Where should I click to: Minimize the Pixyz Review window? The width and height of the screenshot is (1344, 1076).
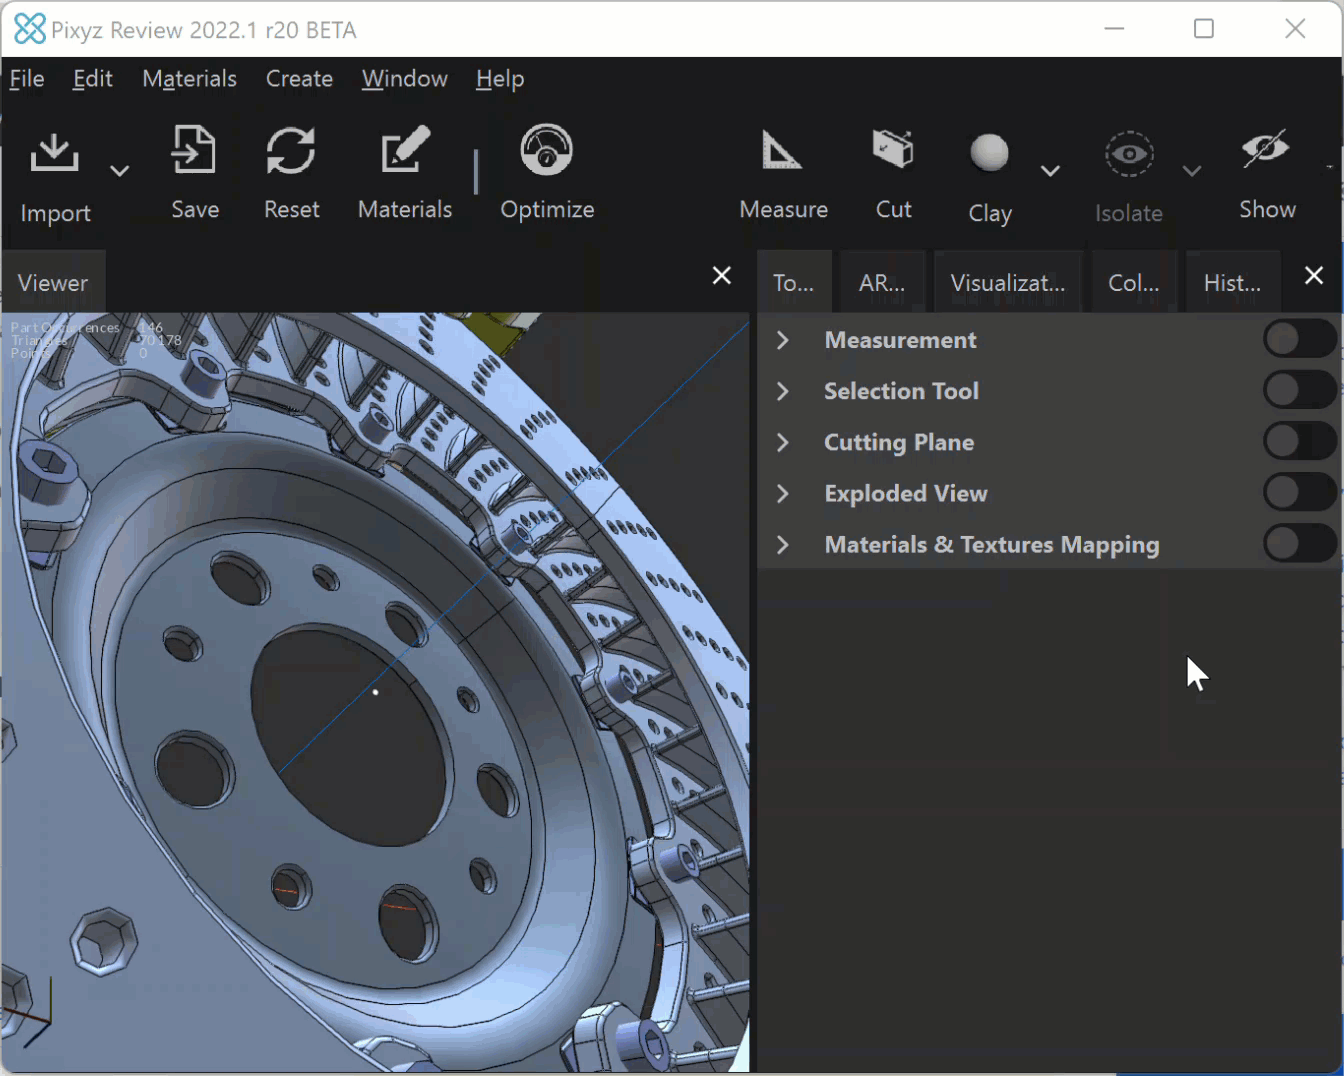[1115, 29]
